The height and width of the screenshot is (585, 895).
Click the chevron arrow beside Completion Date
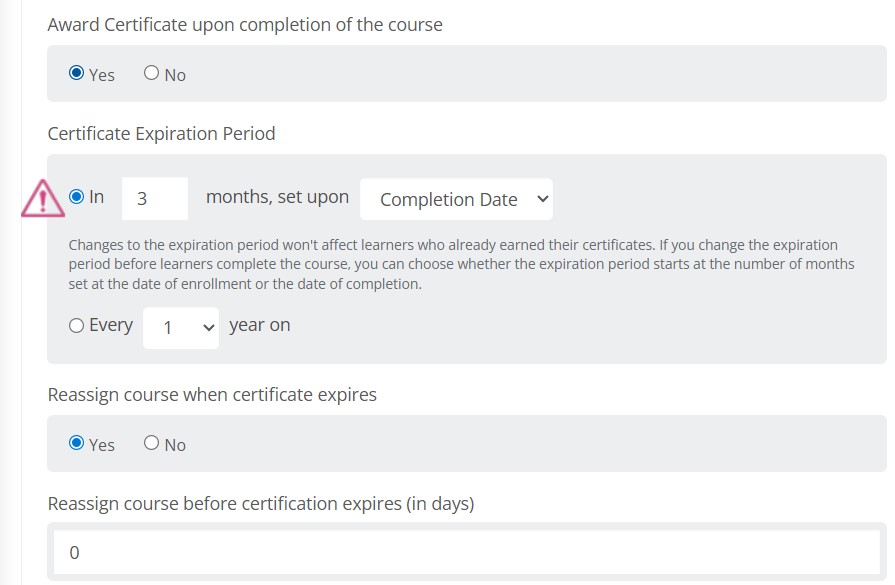point(542,199)
